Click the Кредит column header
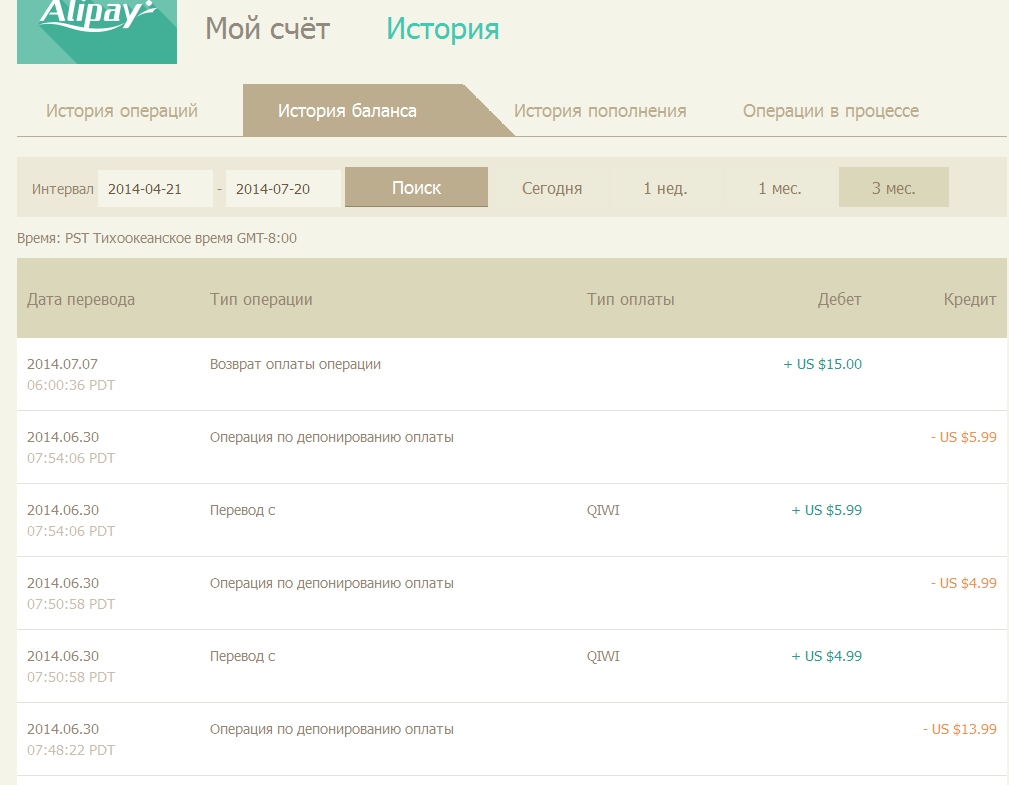This screenshot has width=1009, height=785. (970, 299)
